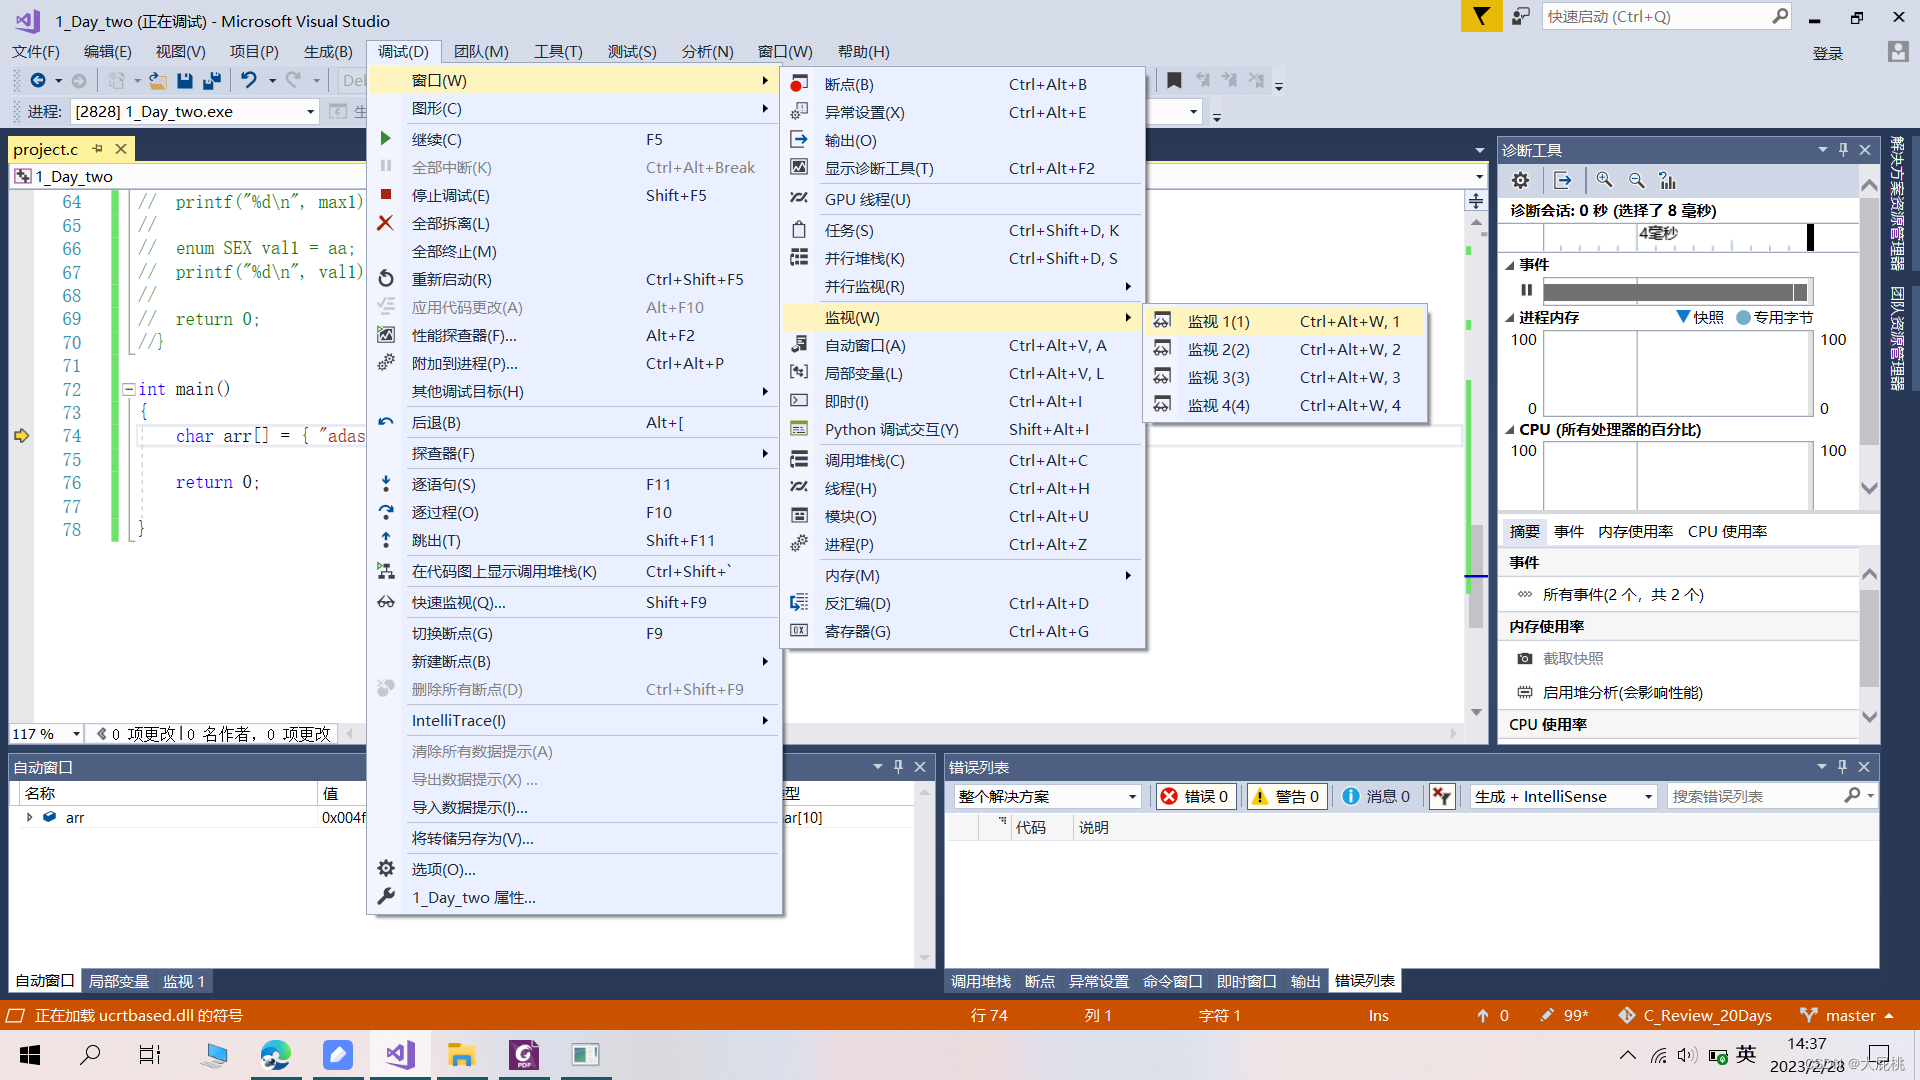Click the diagnostic tools settings gear icon

tap(1520, 181)
